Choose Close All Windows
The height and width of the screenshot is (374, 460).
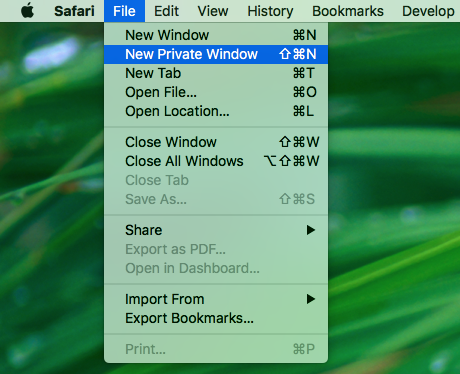(216, 161)
